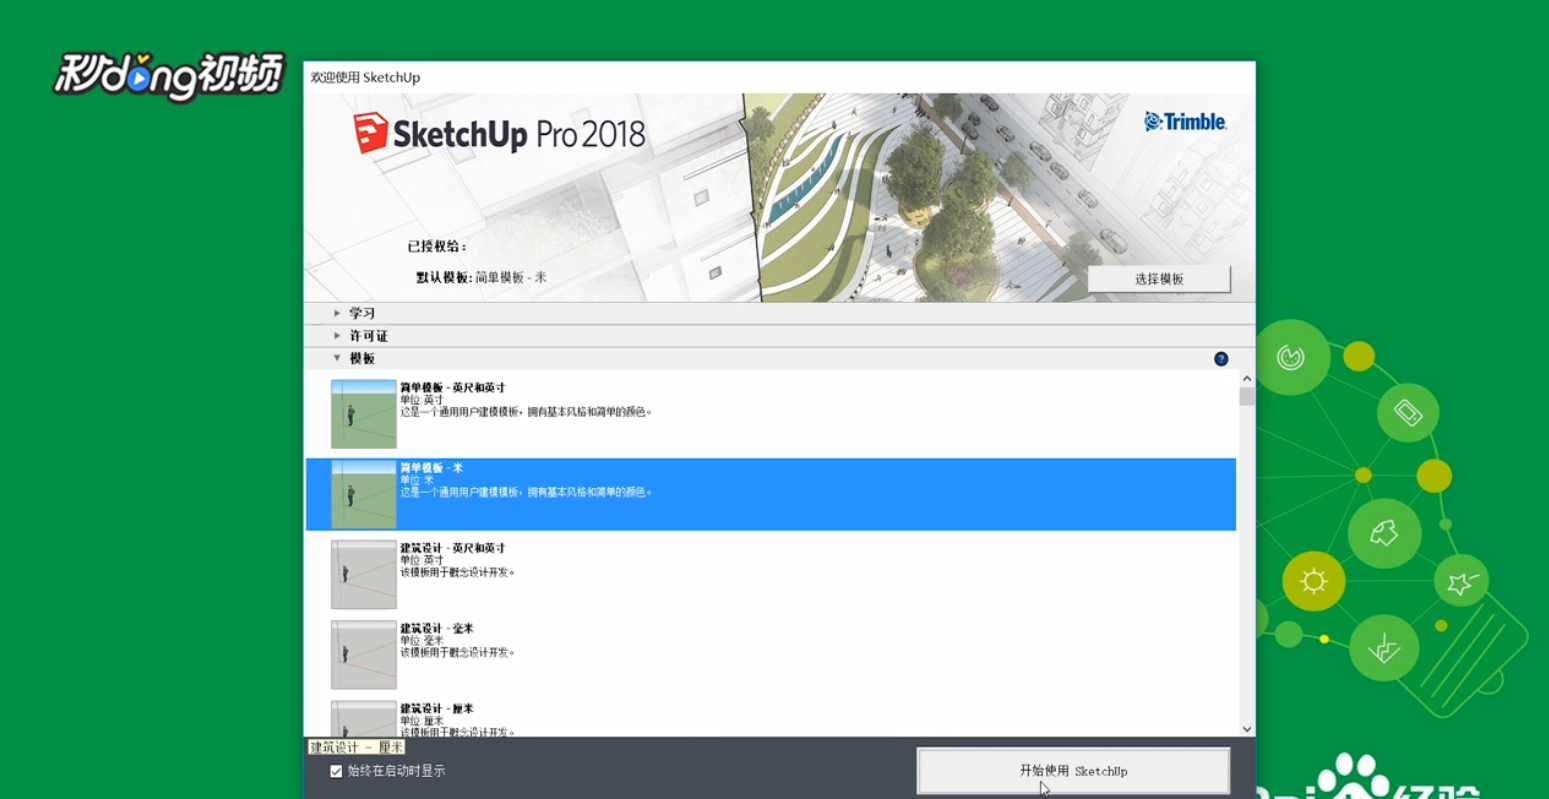Click the blue help question mark icon
This screenshot has width=1549, height=799.
(1221, 359)
